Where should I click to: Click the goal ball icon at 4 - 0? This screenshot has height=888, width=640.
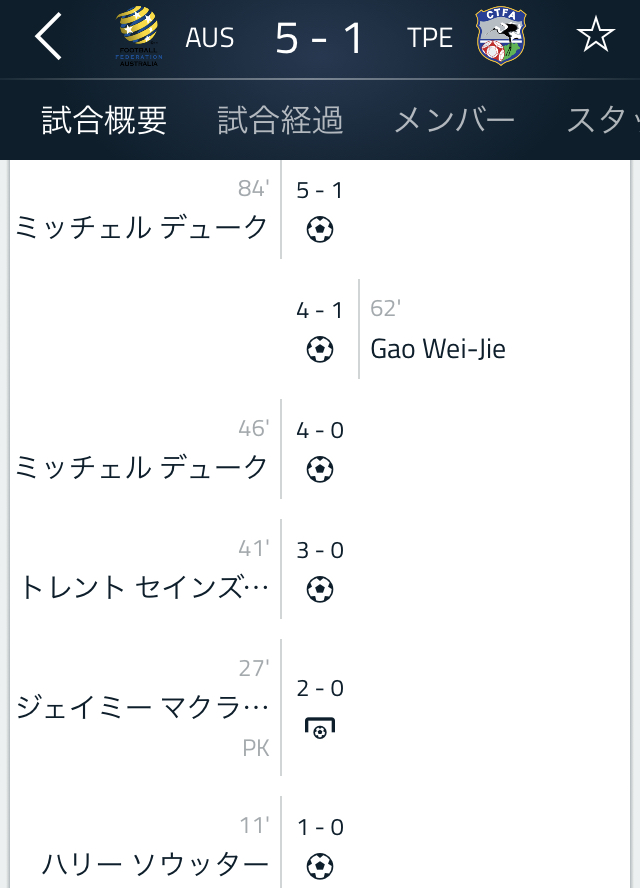point(320,469)
